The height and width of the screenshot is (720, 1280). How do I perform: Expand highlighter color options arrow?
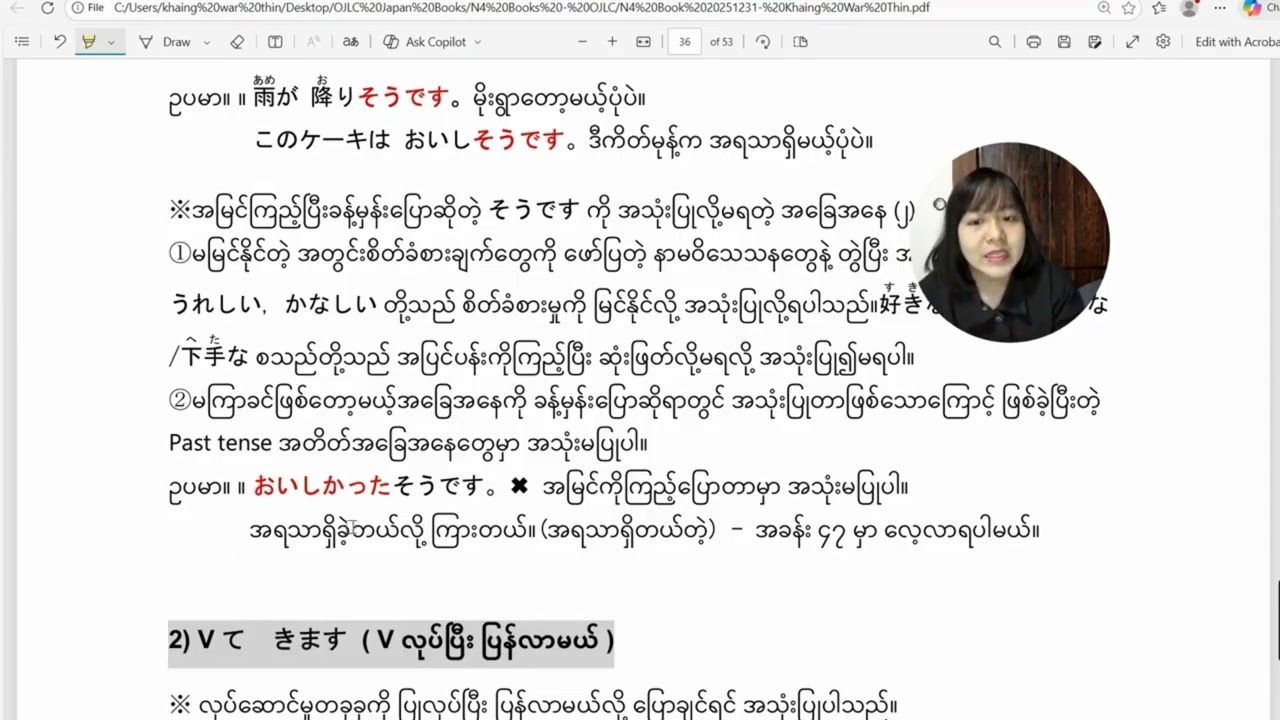[111, 42]
